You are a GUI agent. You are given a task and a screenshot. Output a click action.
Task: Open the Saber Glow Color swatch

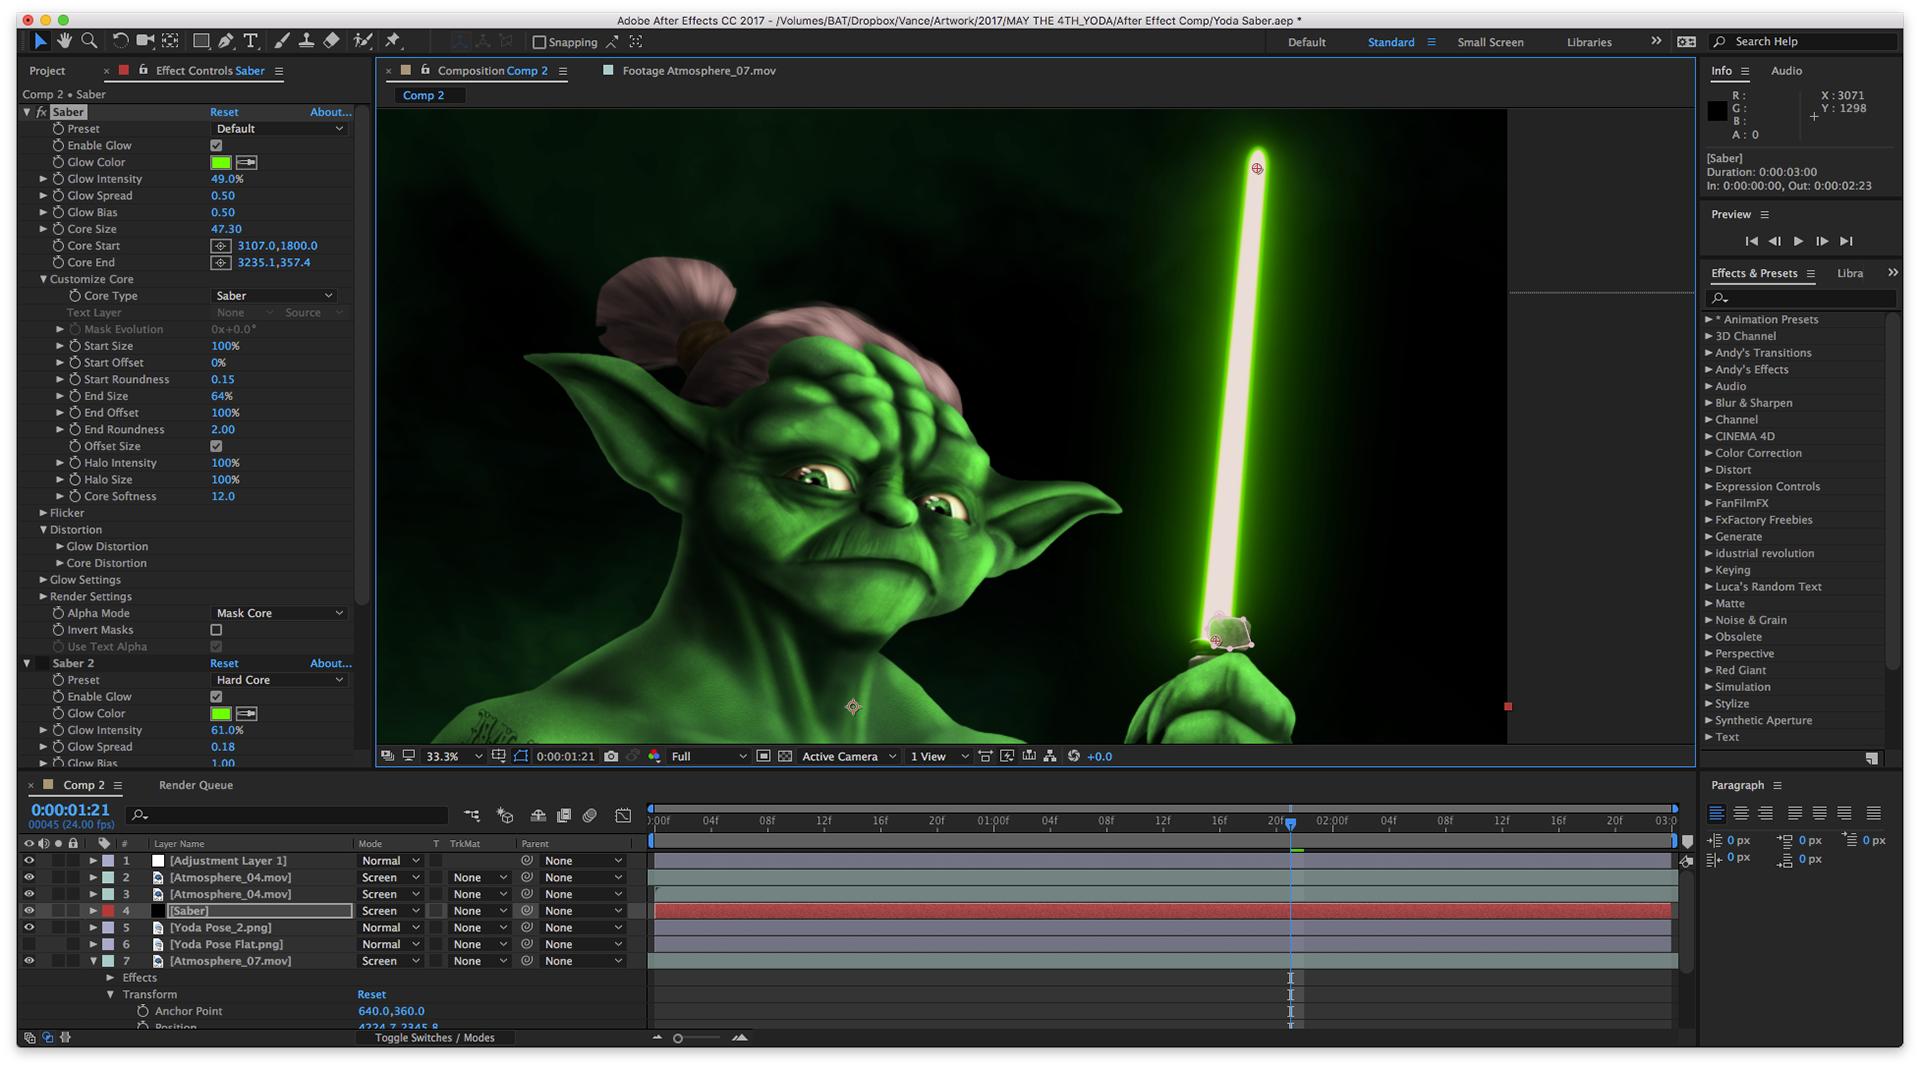(x=220, y=163)
